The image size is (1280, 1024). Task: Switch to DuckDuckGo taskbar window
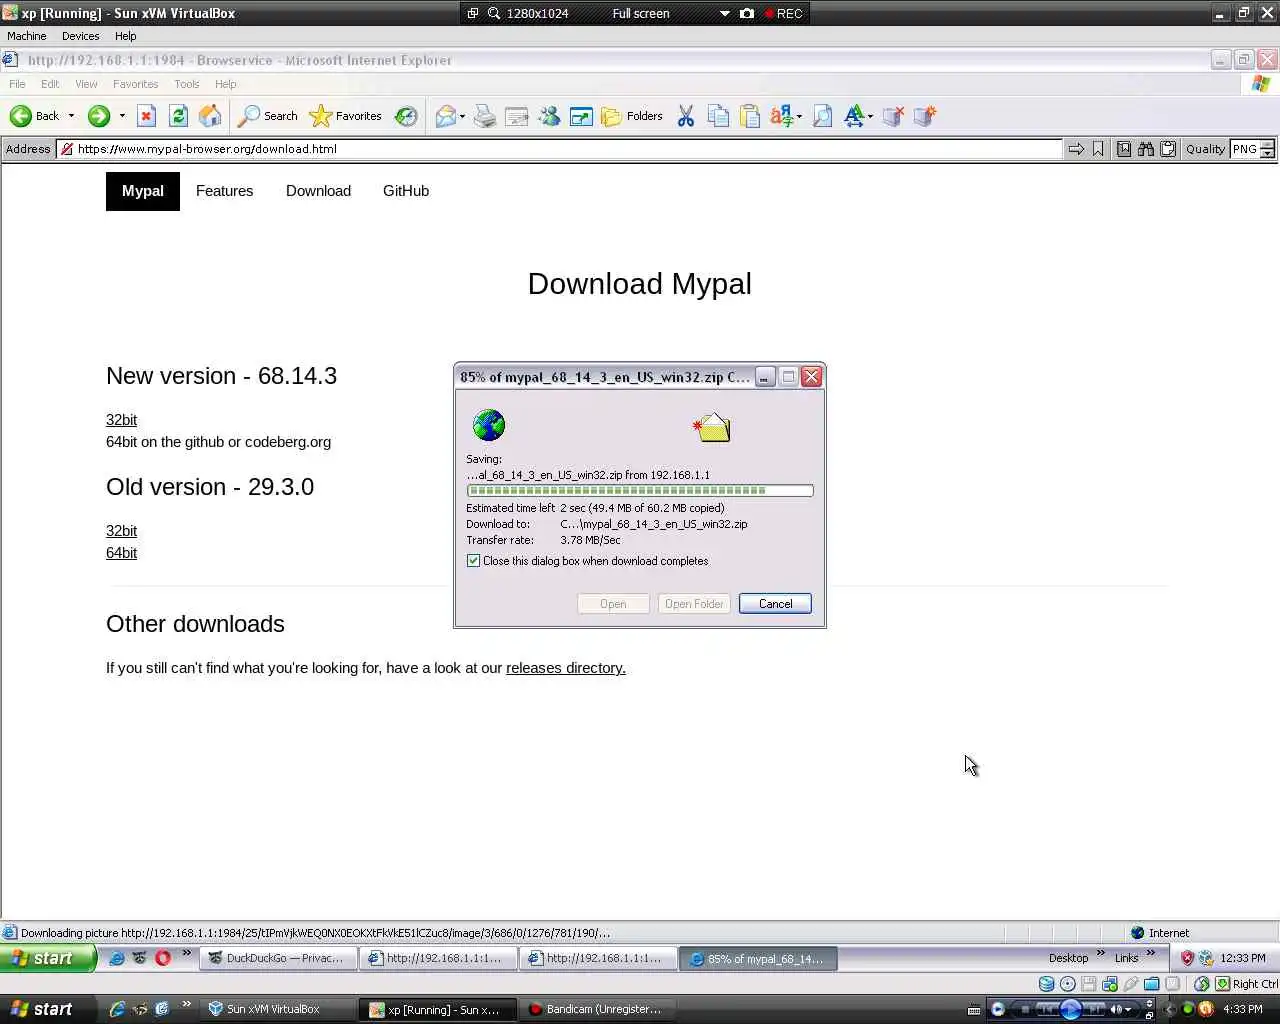click(x=277, y=958)
